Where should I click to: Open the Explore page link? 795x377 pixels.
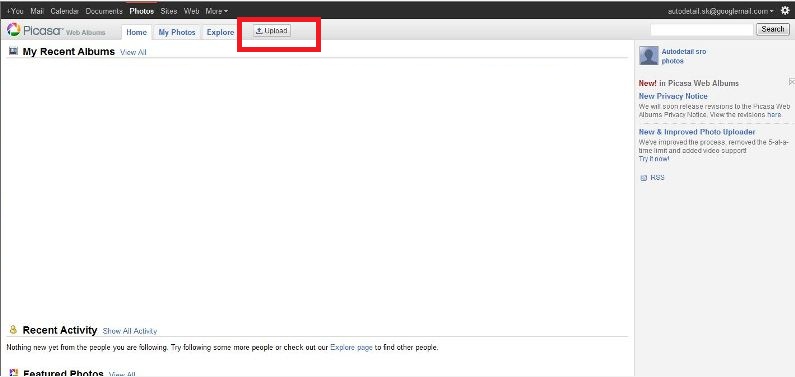(351, 348)
